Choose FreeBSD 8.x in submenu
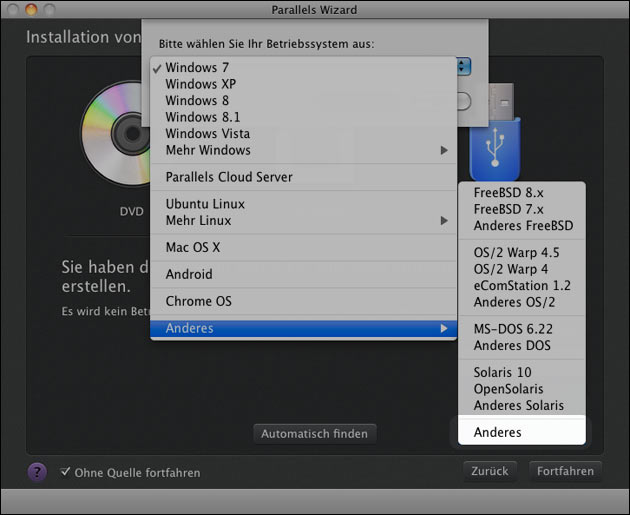 tap(522, 193)
